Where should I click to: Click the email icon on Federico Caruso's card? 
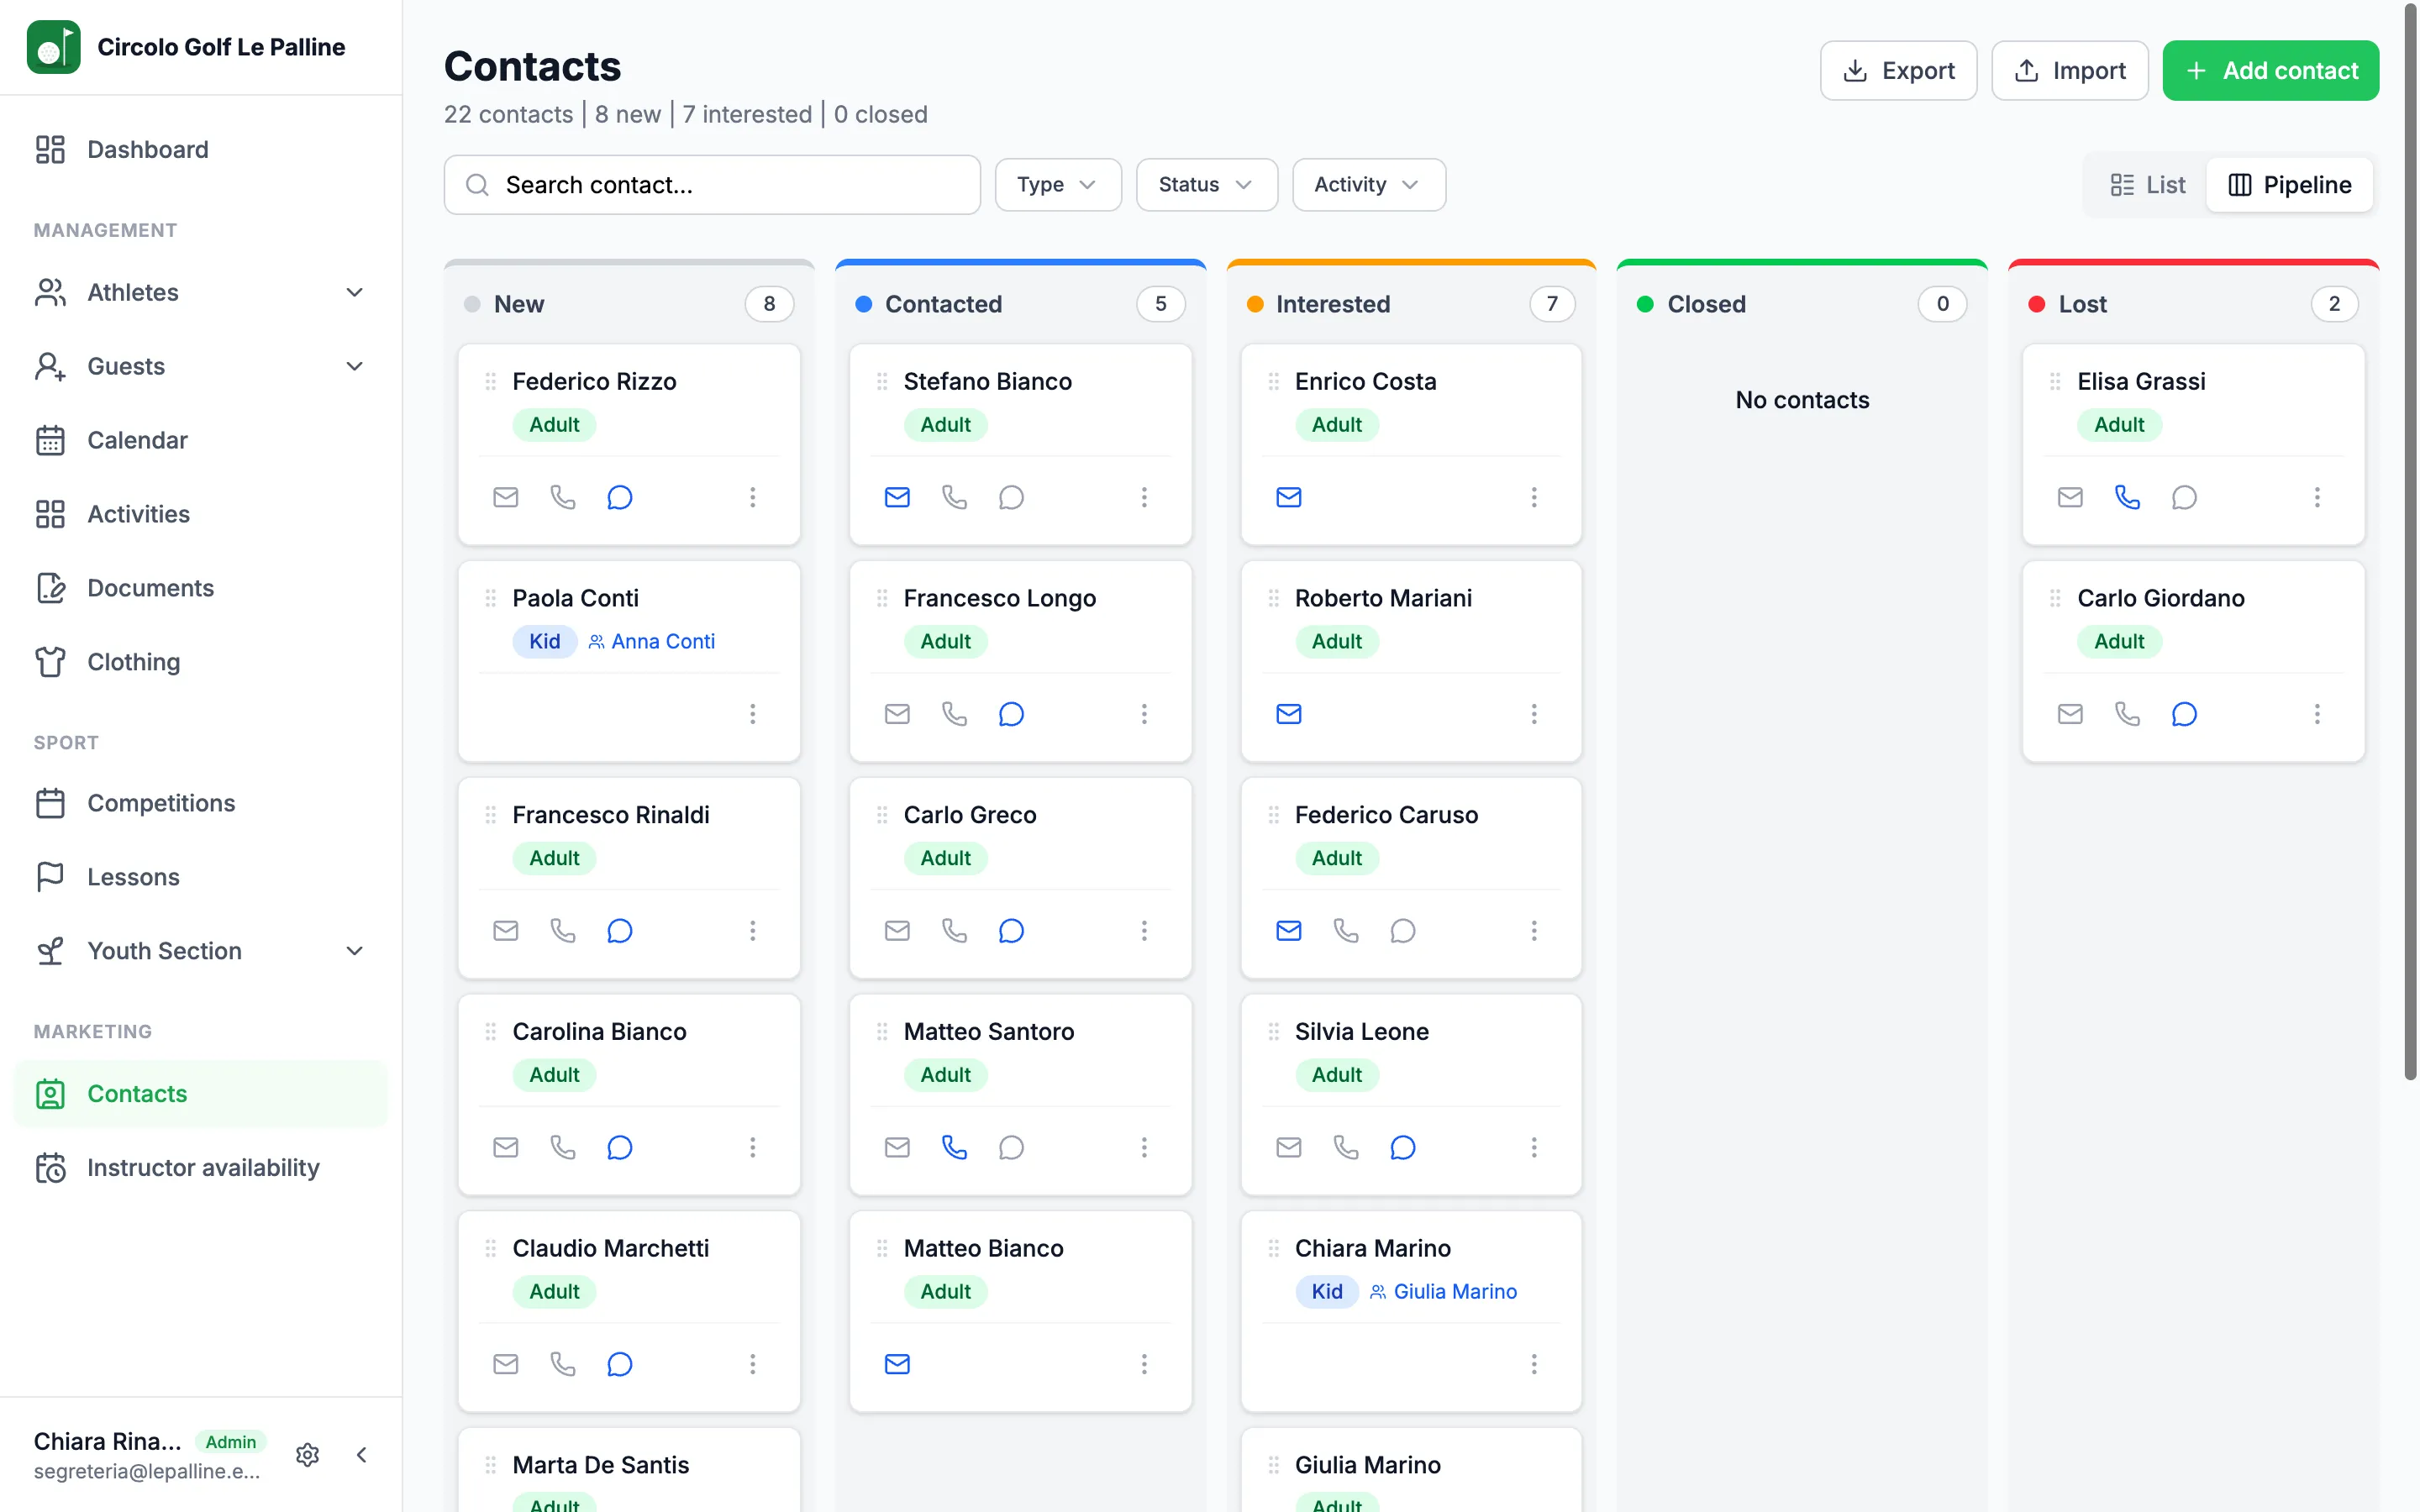click(1289, 931)
